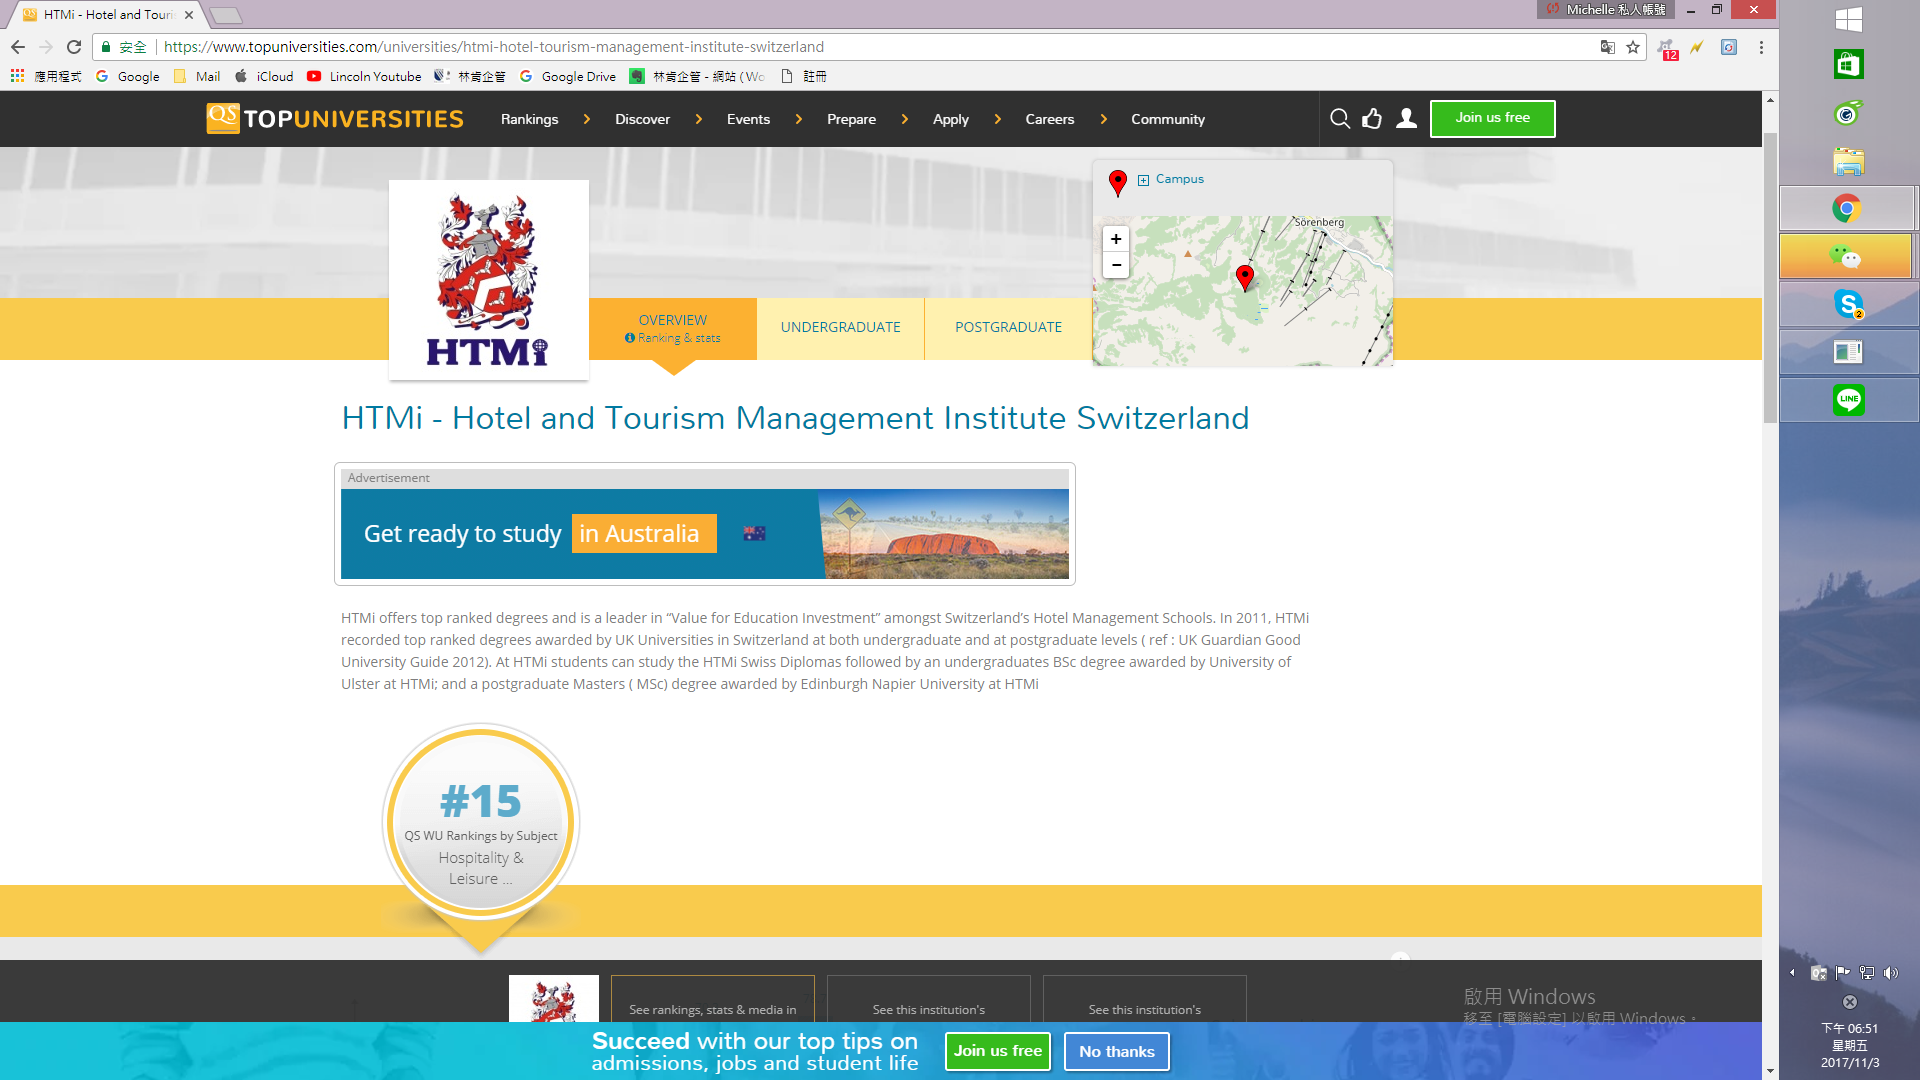Screen dimensions: 1920x1080
Task: Click the translate page icon in address bar
Action: (x=1608, y=47)
